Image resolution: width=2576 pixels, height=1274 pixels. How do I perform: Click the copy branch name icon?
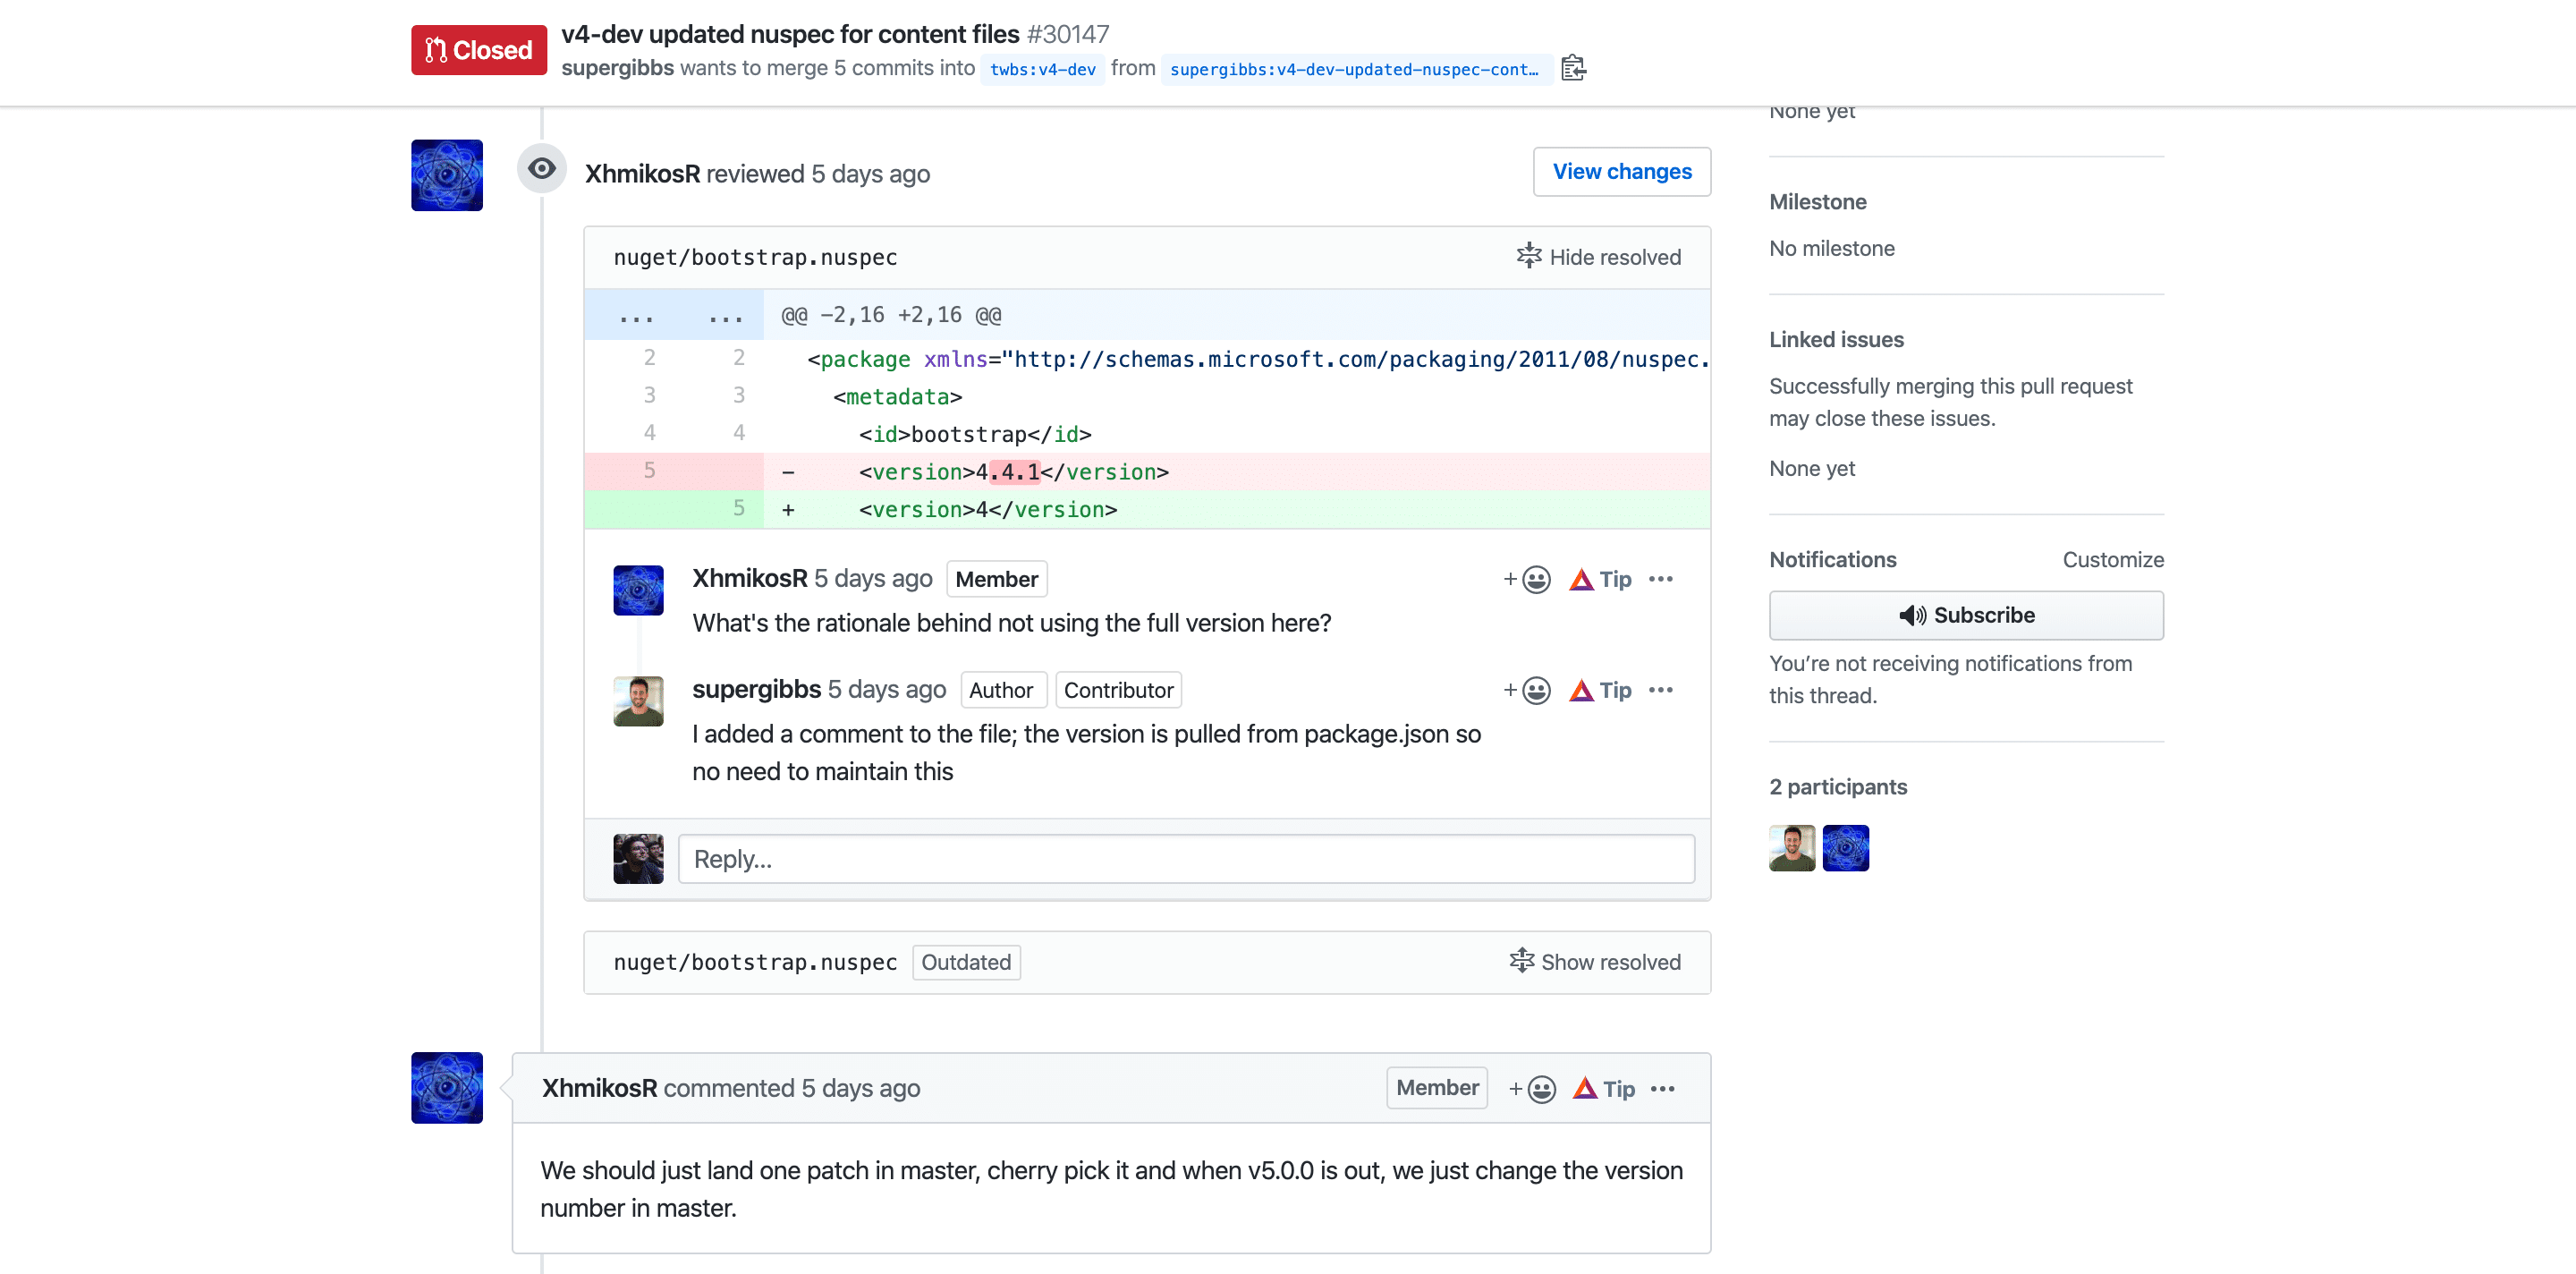[1572, 69]
